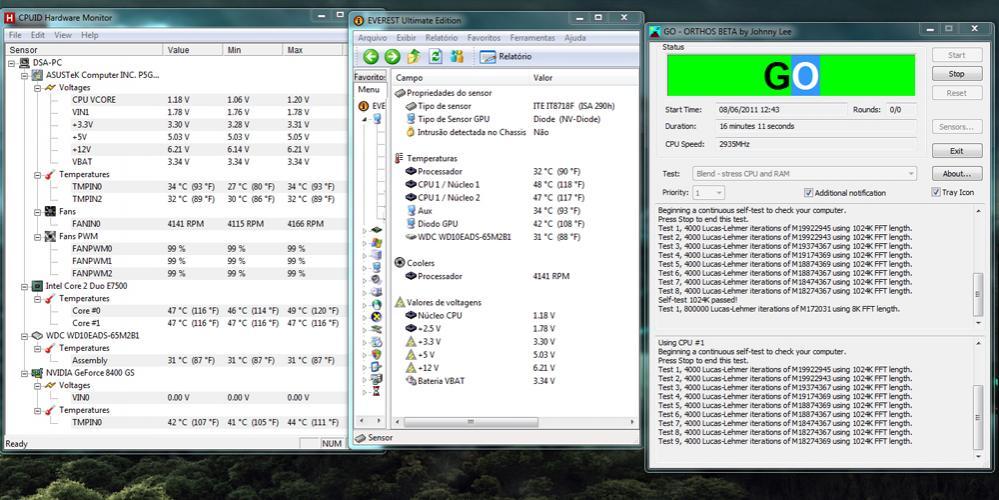The width and height of the screenshot is (999, 500).
Task: Open the Help menu in HWMonitor
Action: (90, 35)
